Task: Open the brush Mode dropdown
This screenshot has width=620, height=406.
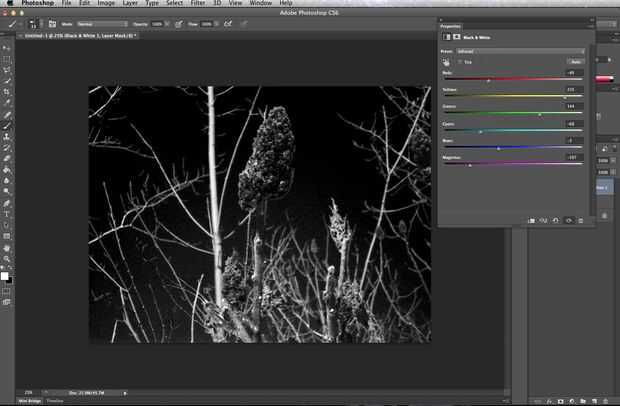Action: click(102, 24)
